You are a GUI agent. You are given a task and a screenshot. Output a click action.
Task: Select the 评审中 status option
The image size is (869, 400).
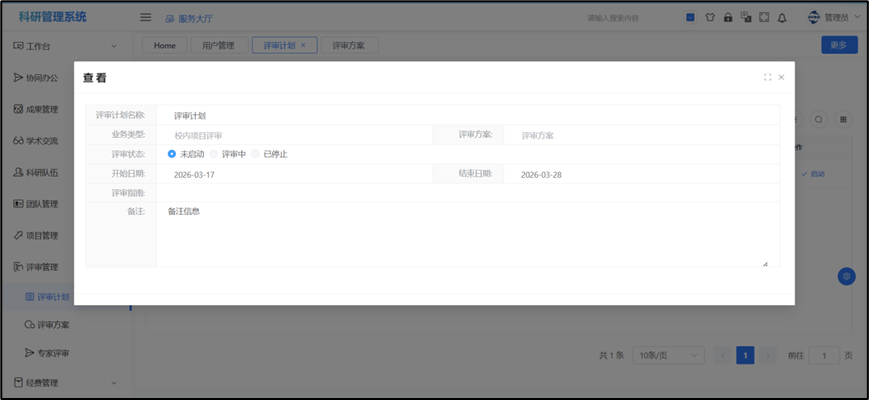pyautogui.click(x=214, y=154)
